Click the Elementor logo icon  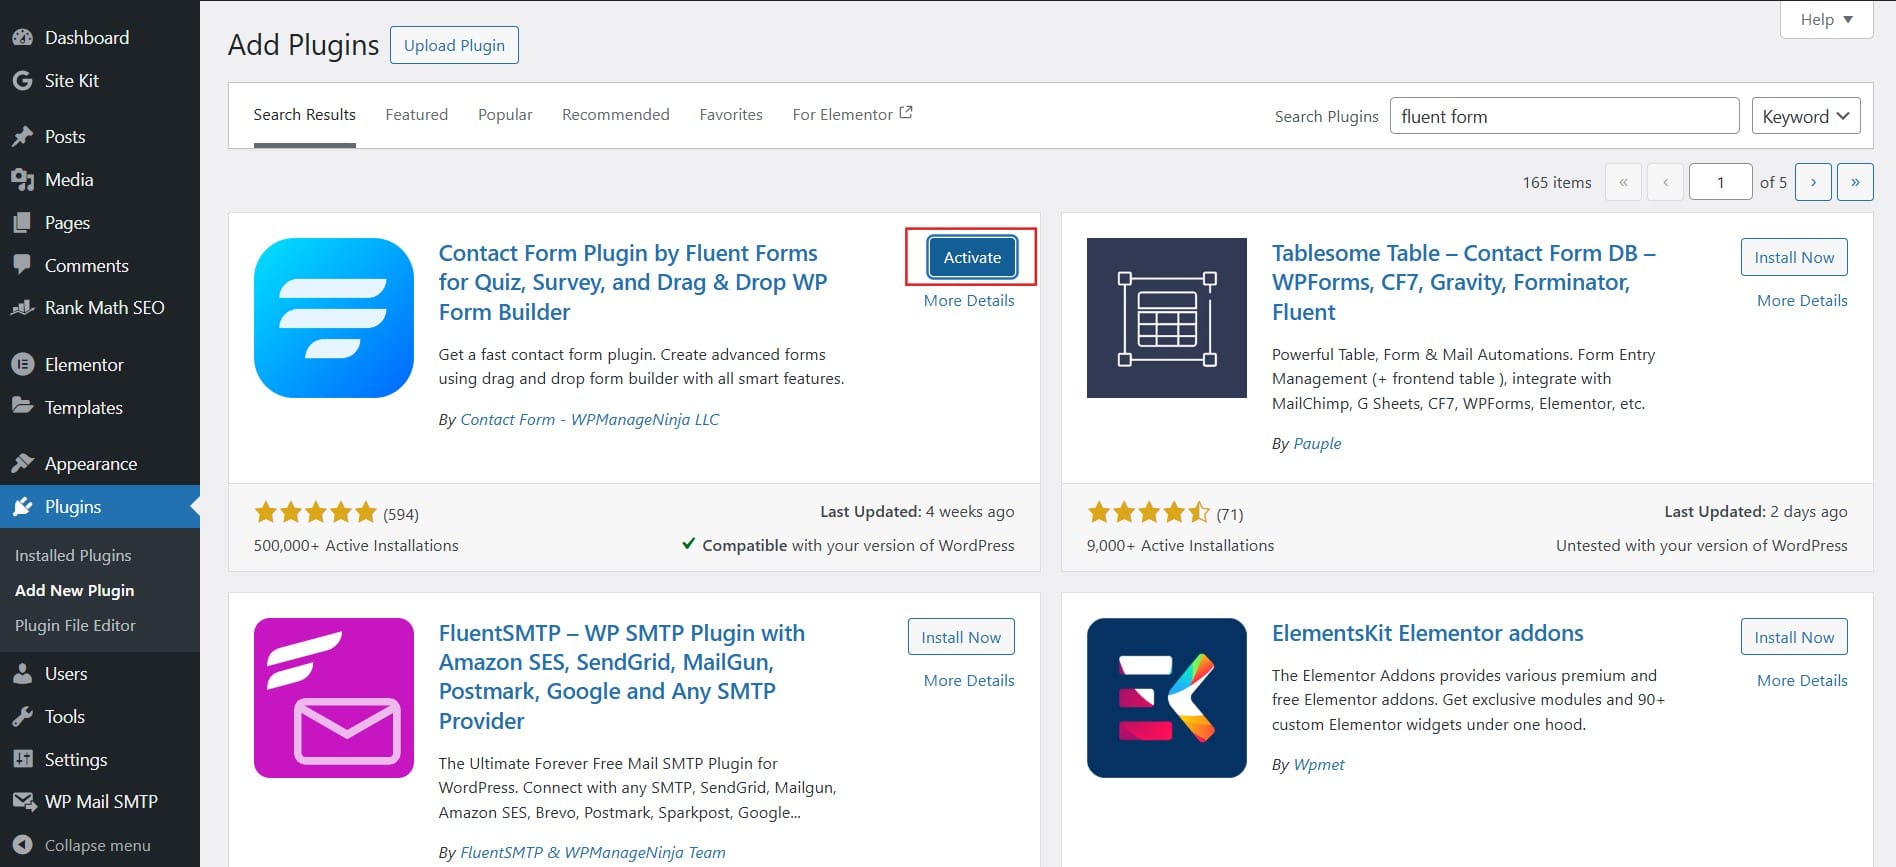pos(22,365)
